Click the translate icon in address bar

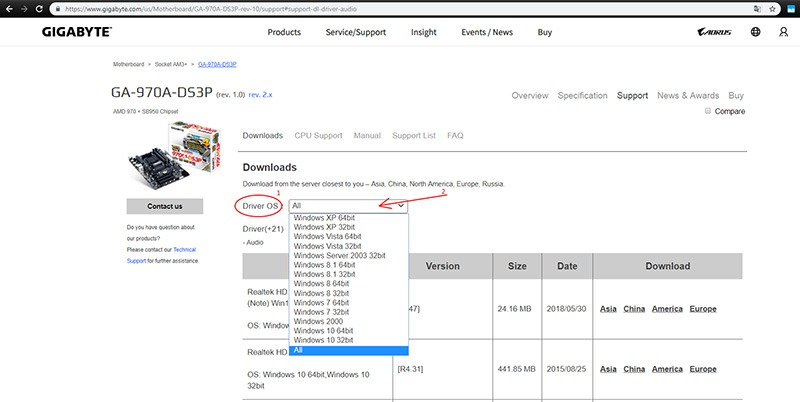click(x=757, y=9)
